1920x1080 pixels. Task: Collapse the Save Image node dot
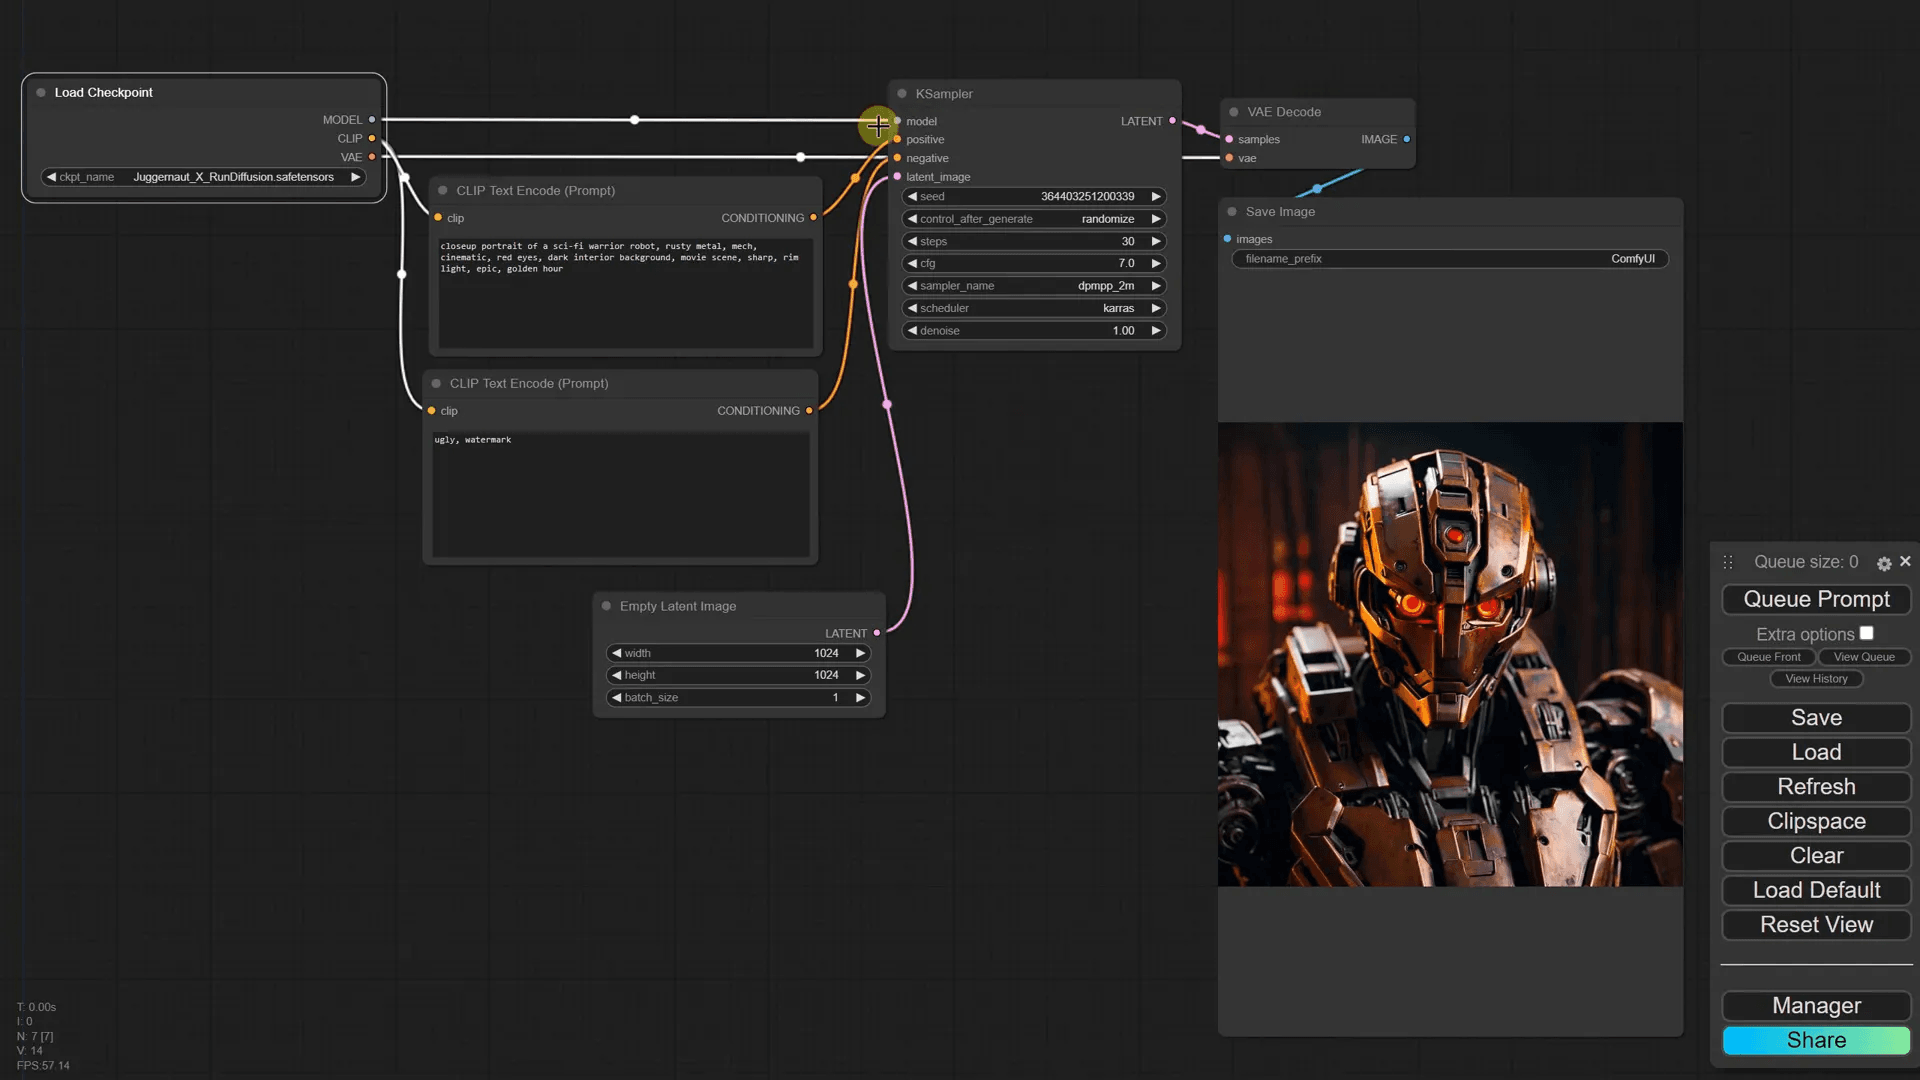(x=1232, y=212)
